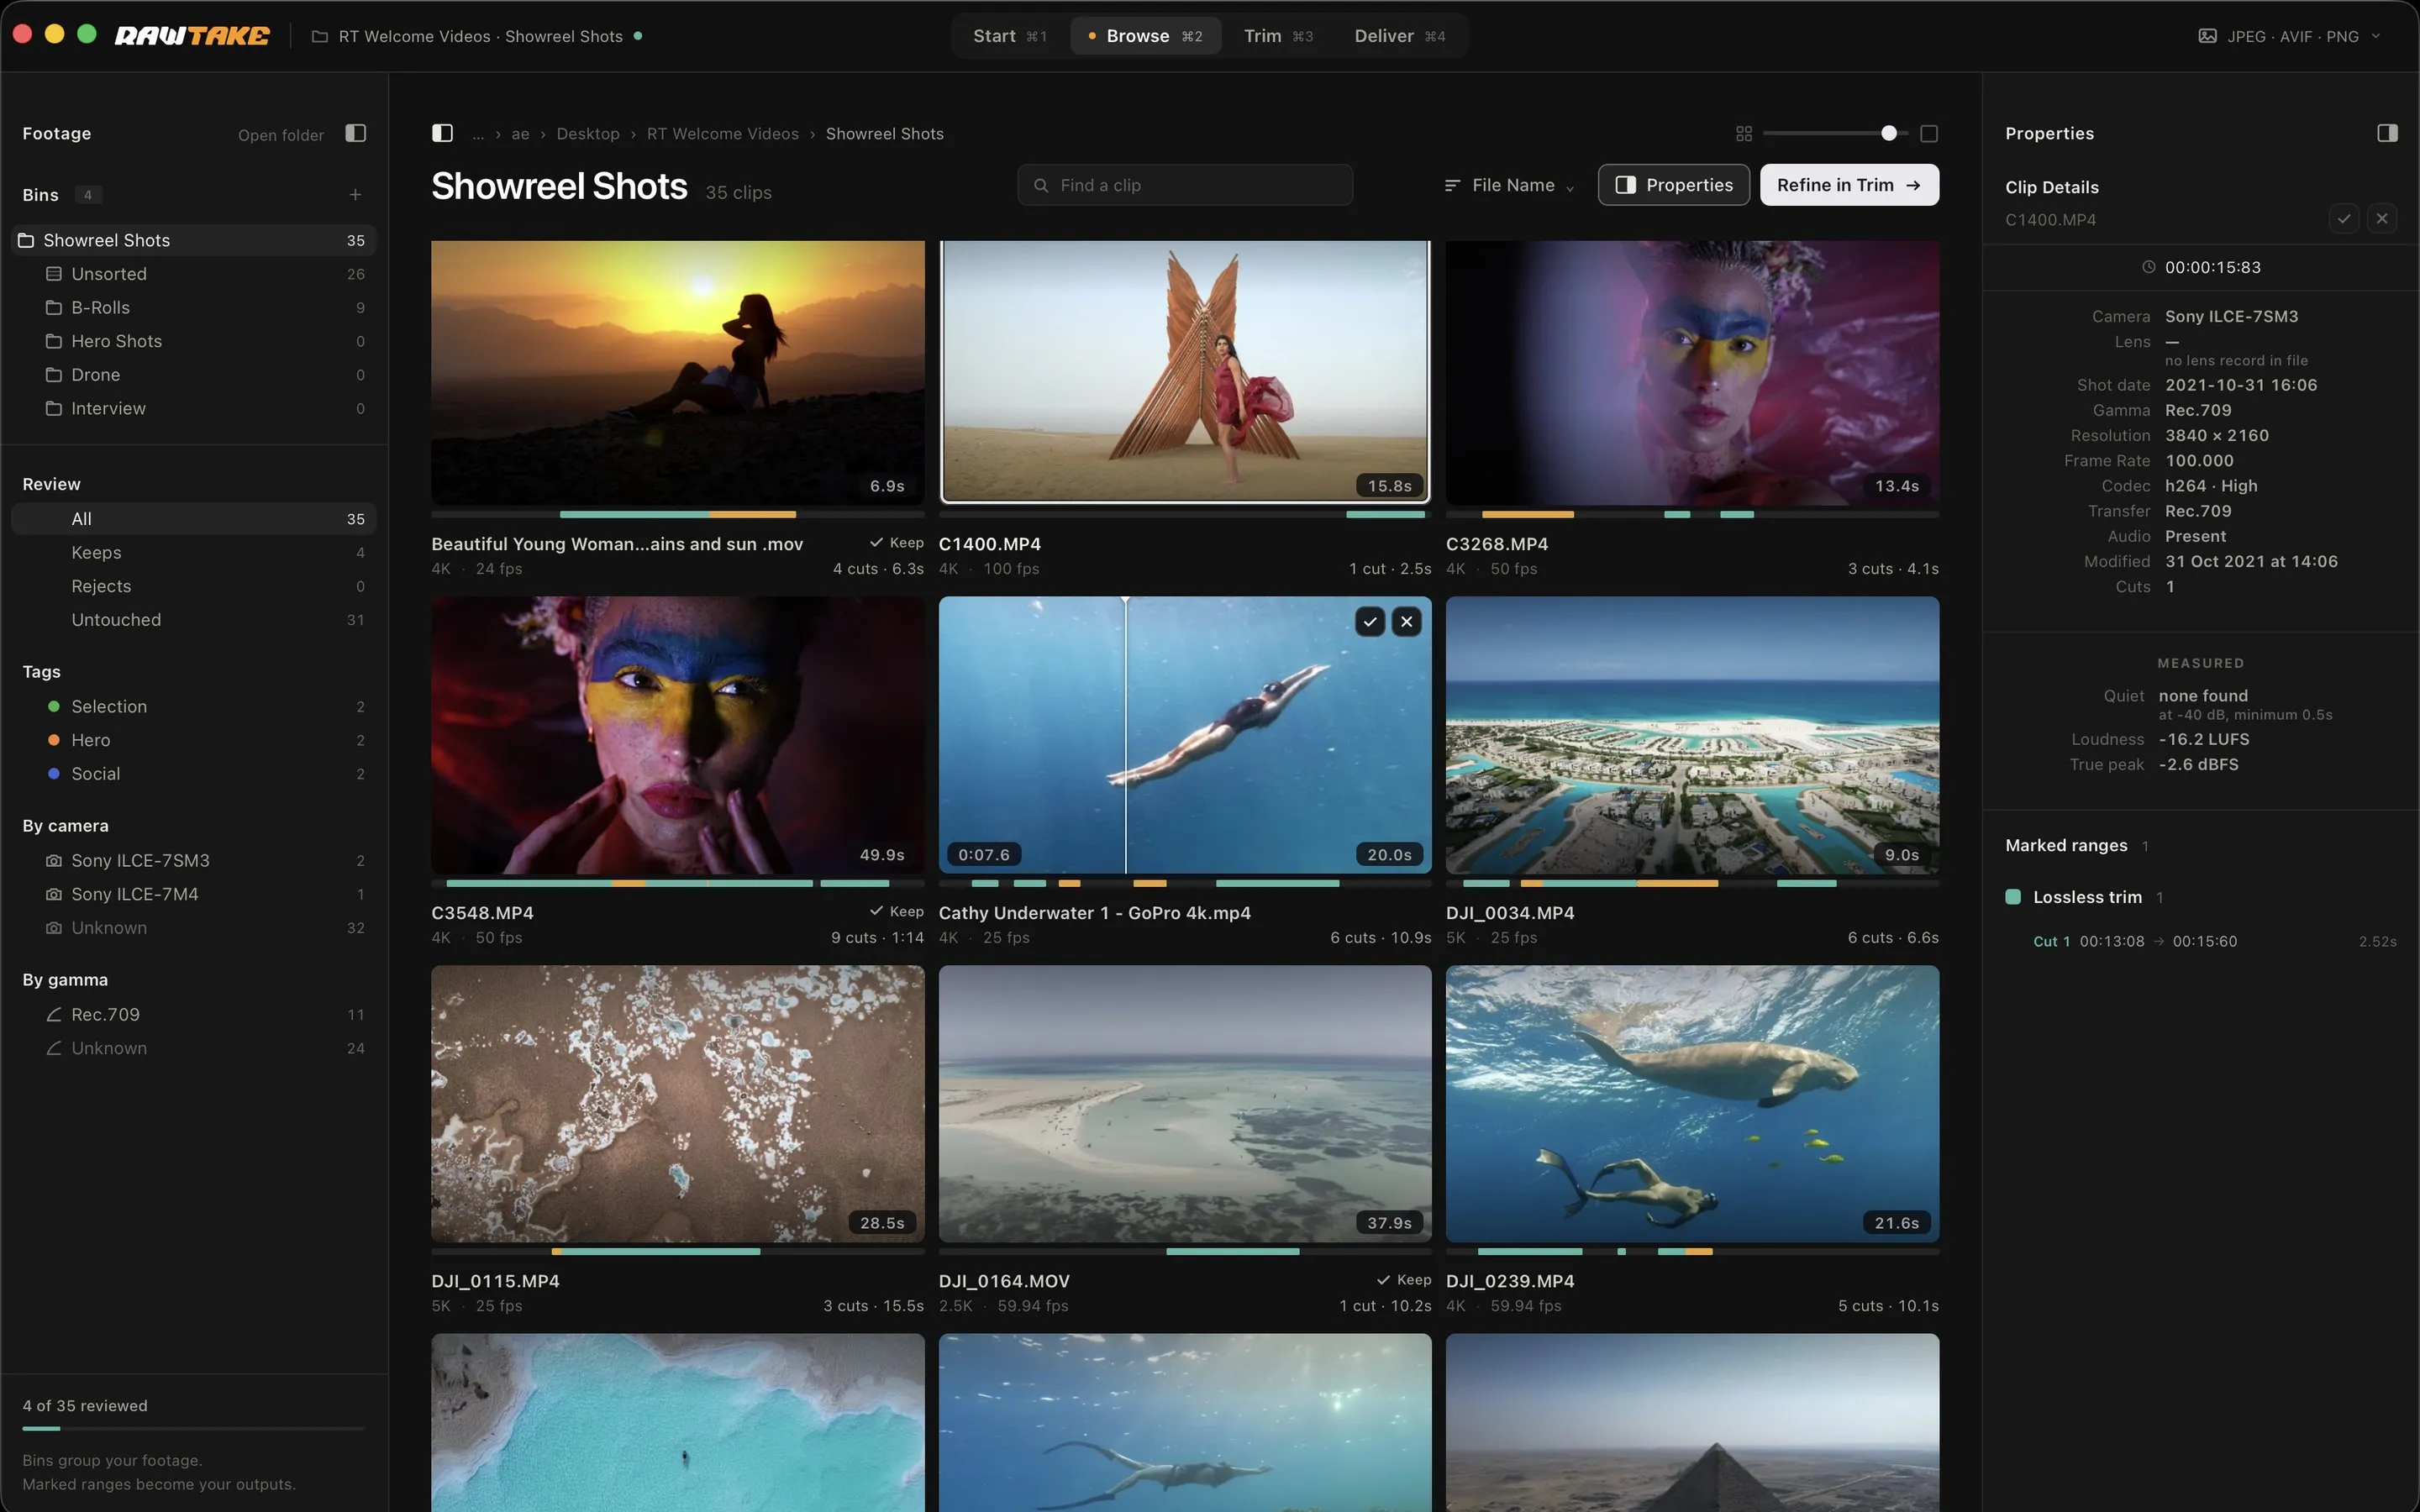Viewport: 2420px width, 1512px height.
Task: Show only Untouched clips in Review
Action: (194, 620)
